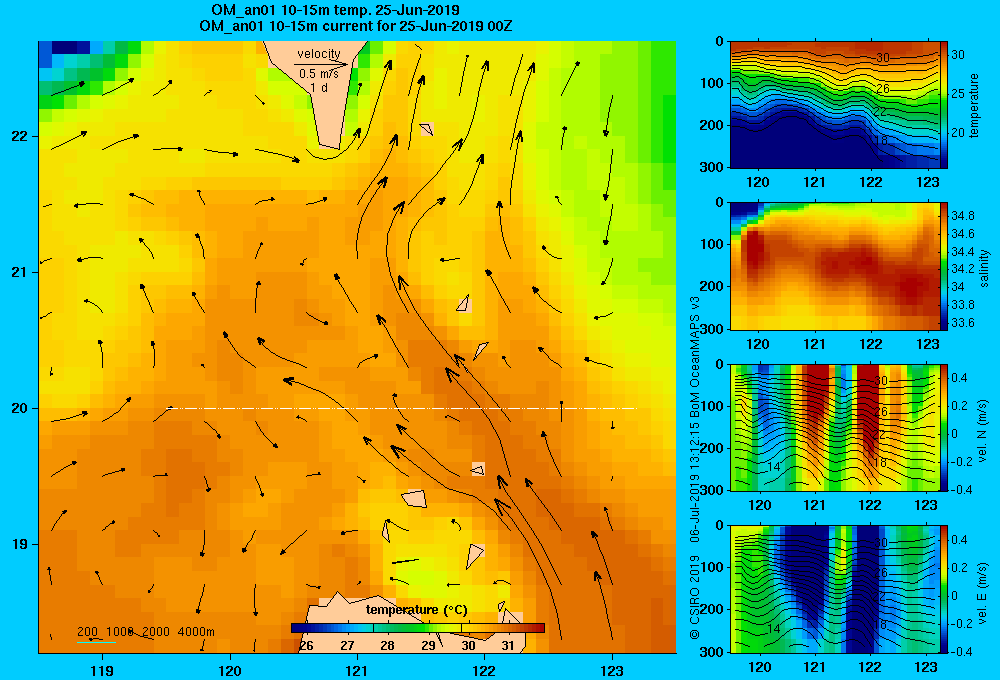Open the vel. E depth section panel
Image resolution: width=1000 pixels, height=680 pixels.
(834, 589)
